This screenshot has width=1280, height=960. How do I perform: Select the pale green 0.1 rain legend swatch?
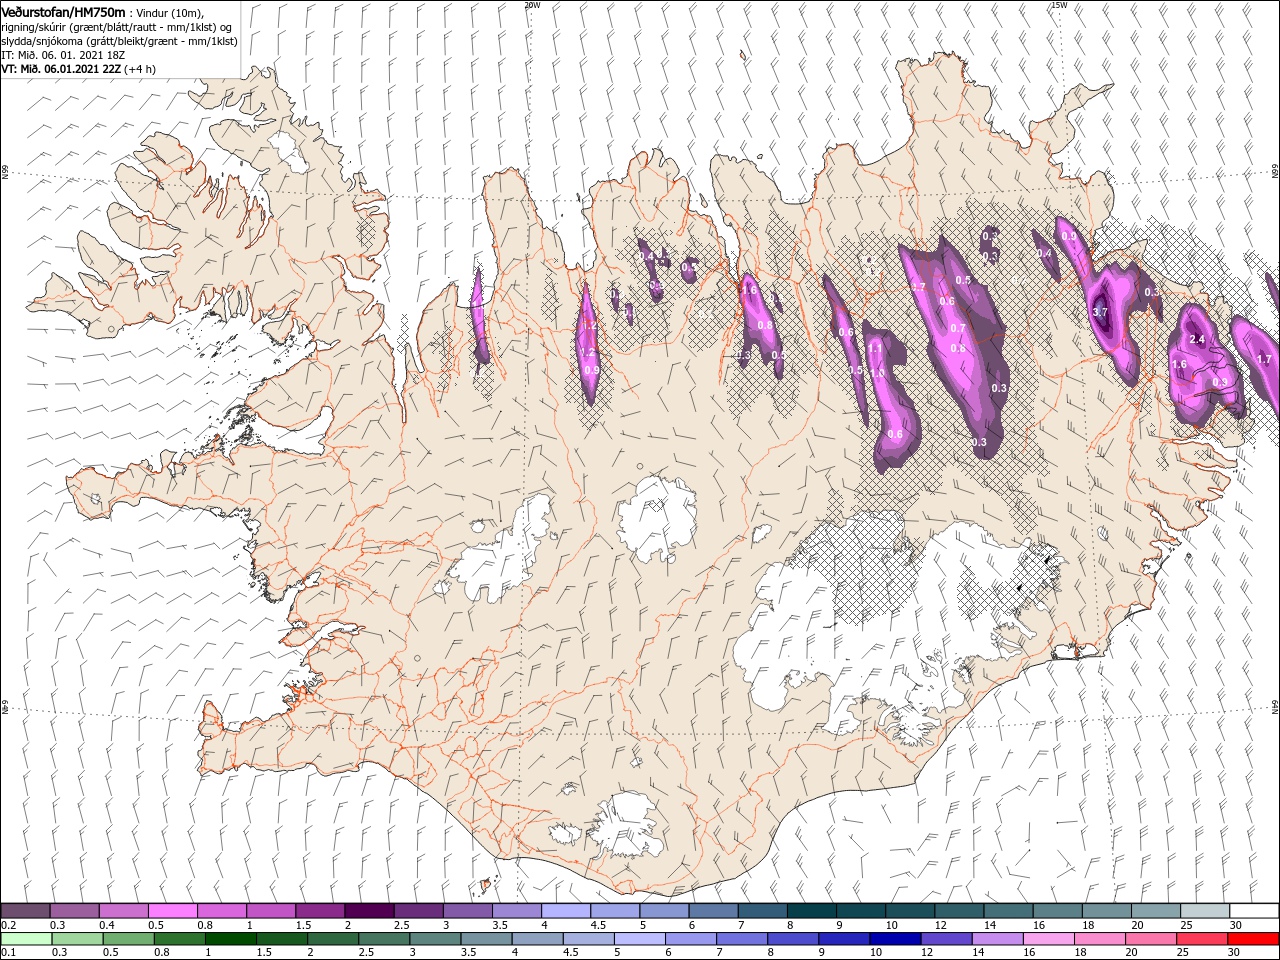pos(26,939)
